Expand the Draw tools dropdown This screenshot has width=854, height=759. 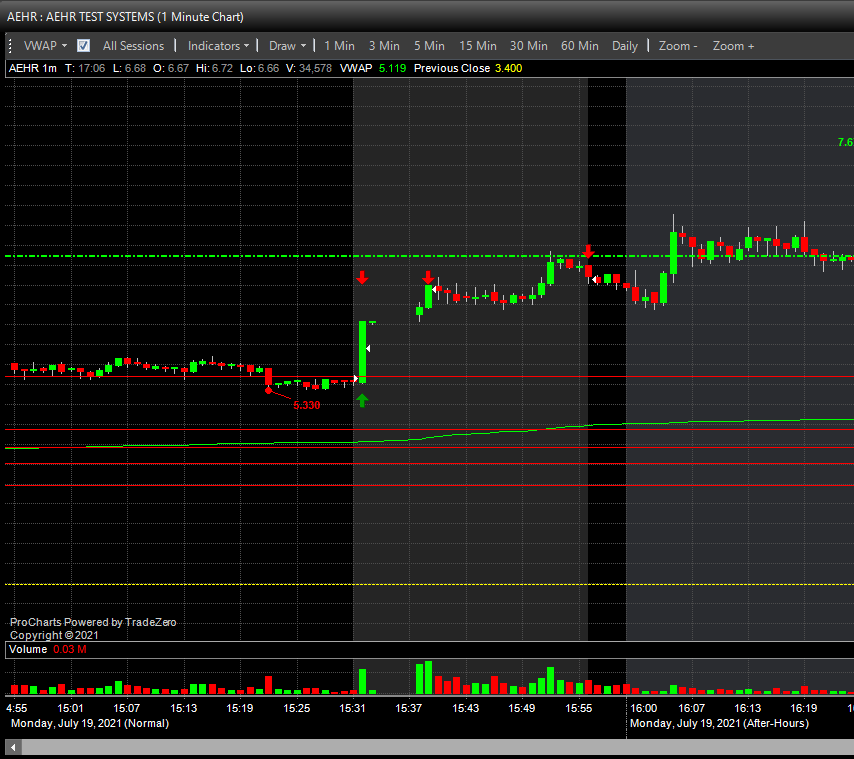287,46
